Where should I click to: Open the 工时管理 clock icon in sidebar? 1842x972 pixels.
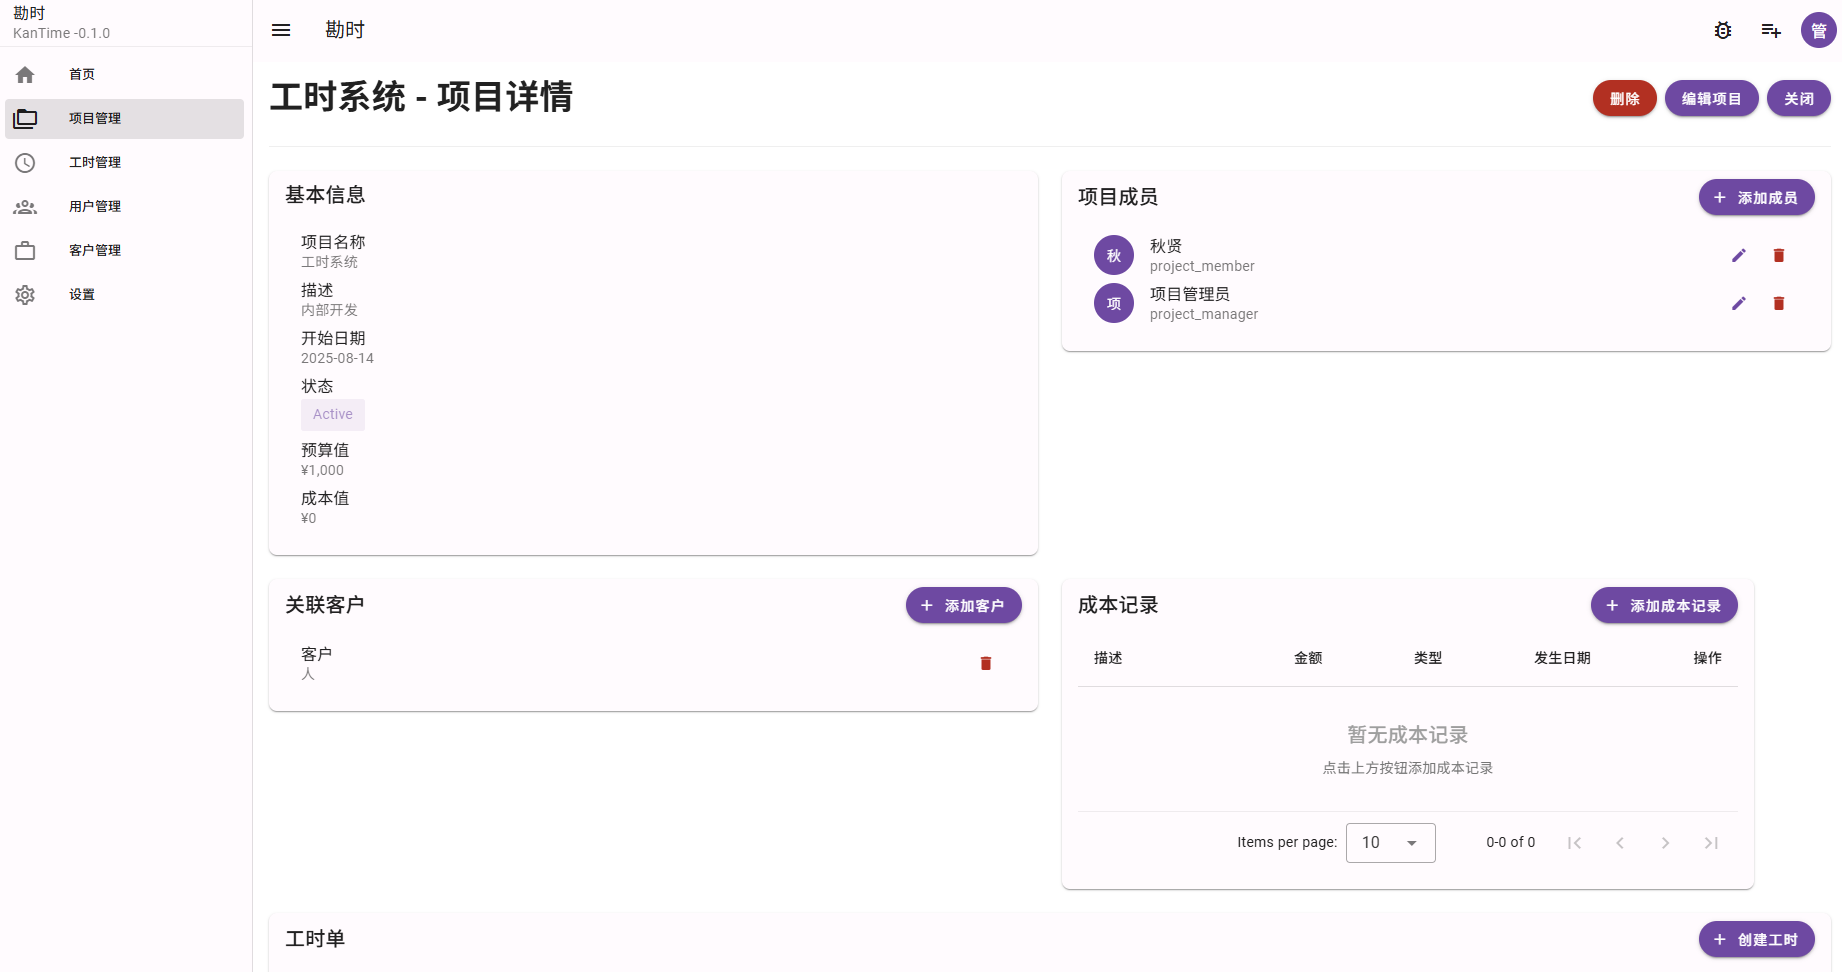tap(95, 162)
